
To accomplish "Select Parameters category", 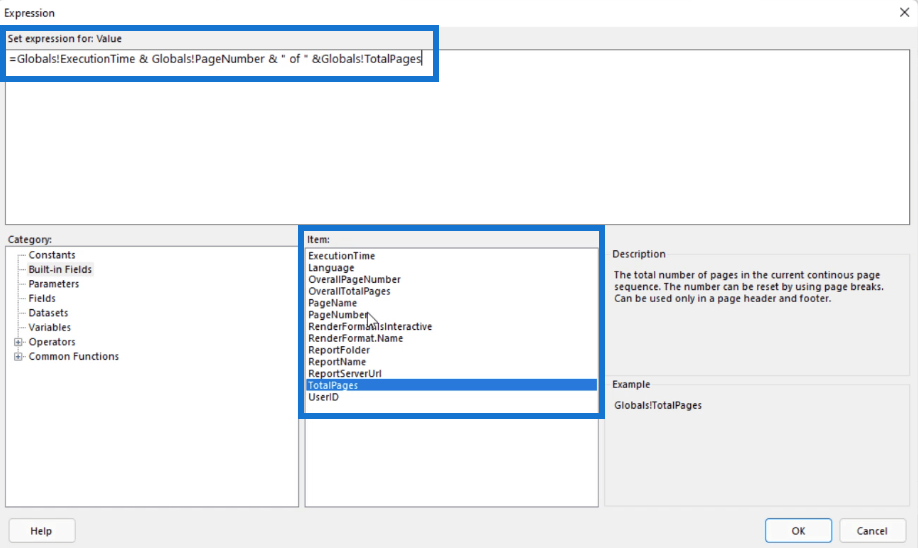I will (53, 284).
